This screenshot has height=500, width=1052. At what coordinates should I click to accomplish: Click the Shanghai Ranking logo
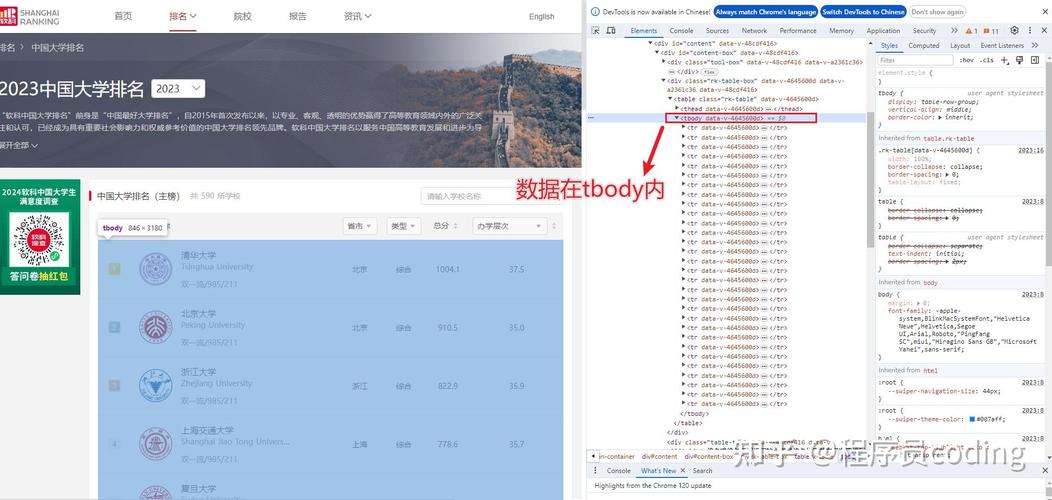[x=30, y=16]
